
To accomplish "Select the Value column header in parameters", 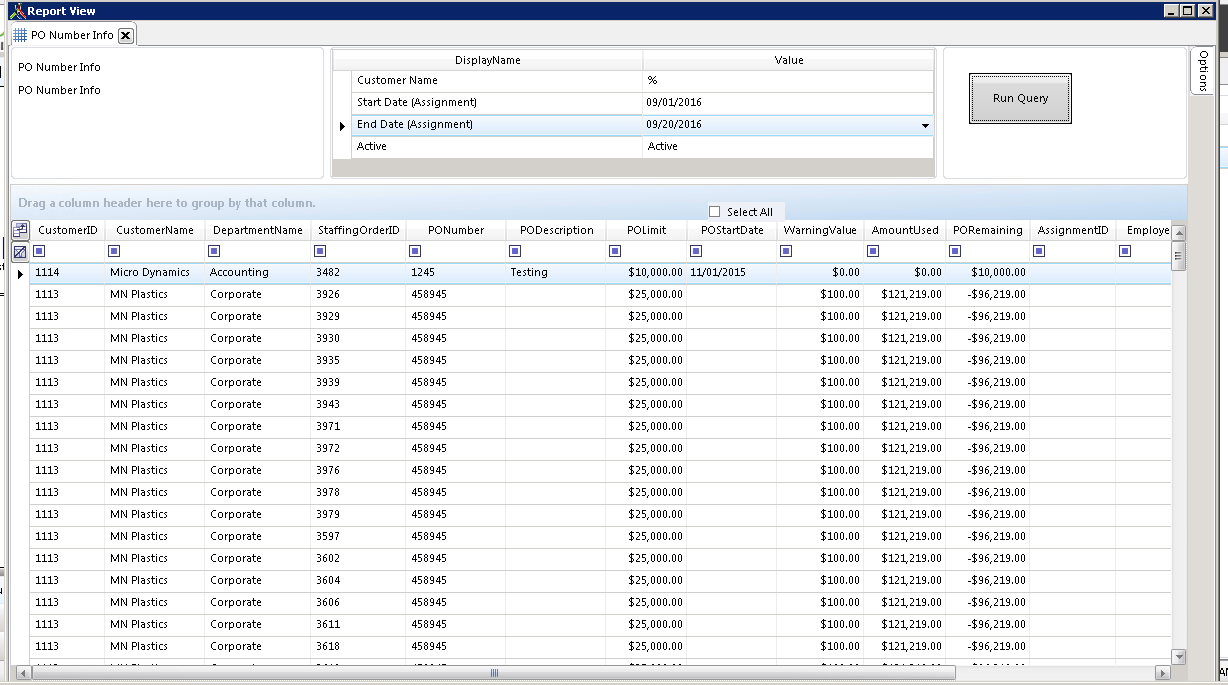I will click(789, 60).
